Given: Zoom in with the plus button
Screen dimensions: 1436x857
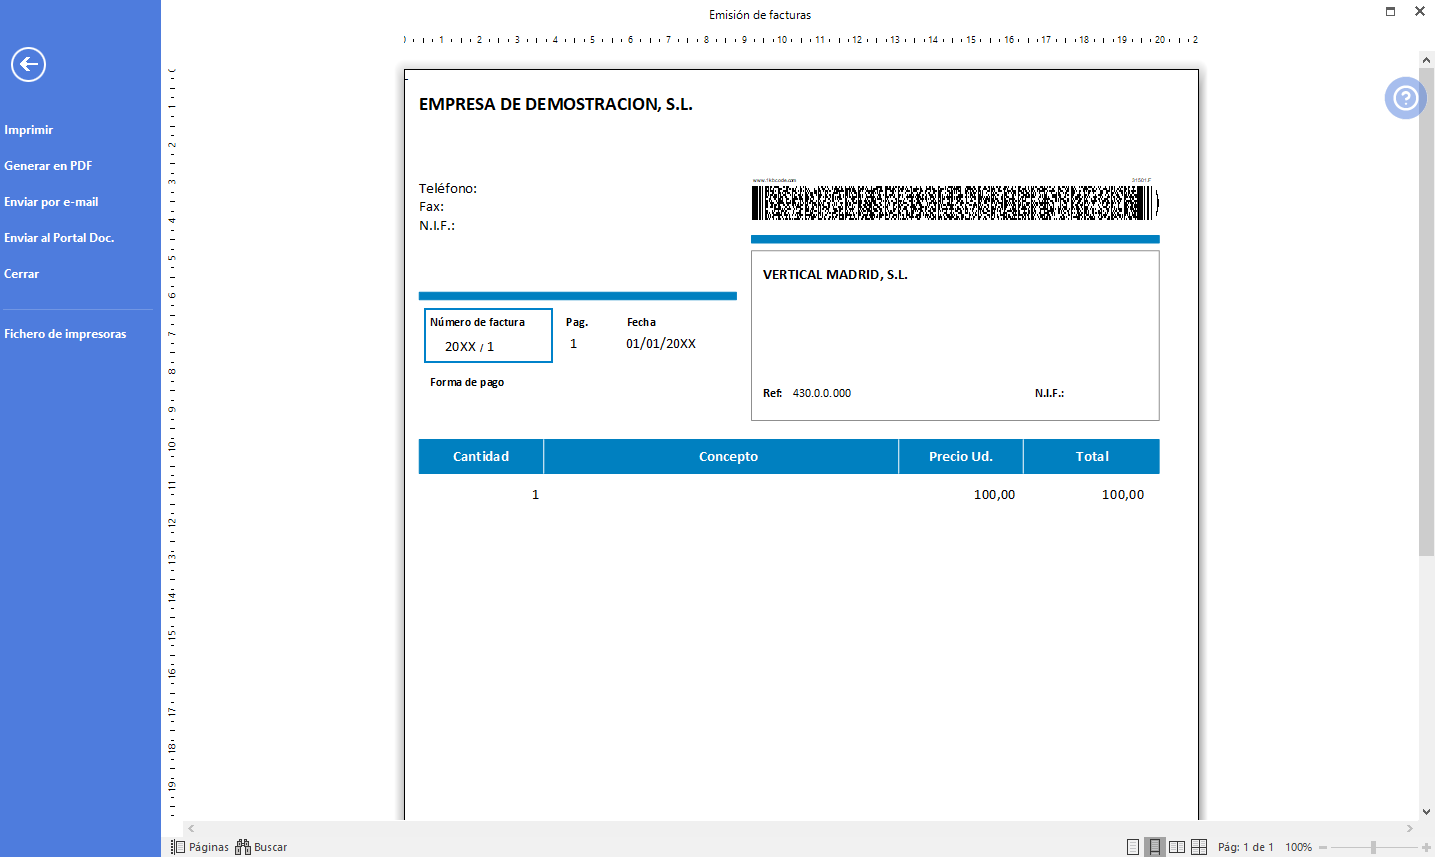Looking at the screenshot, I should [x=1426, y=847].
